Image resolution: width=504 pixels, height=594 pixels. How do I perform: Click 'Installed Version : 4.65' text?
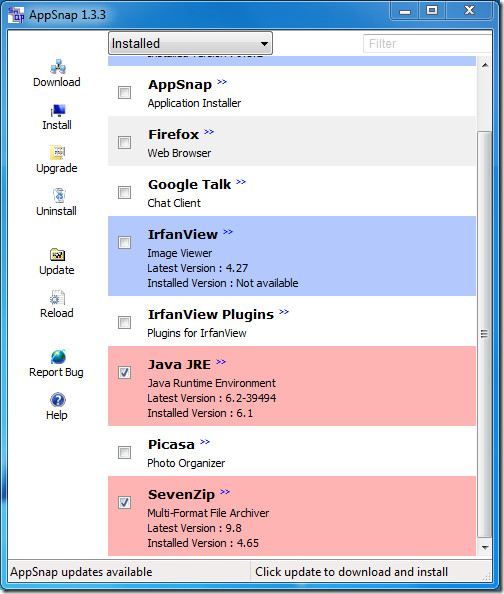pos(203,543)
